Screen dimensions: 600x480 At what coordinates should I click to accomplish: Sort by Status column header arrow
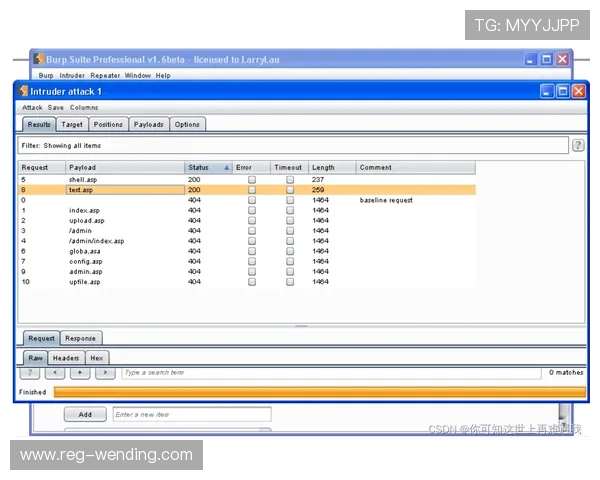click(227, 168)
